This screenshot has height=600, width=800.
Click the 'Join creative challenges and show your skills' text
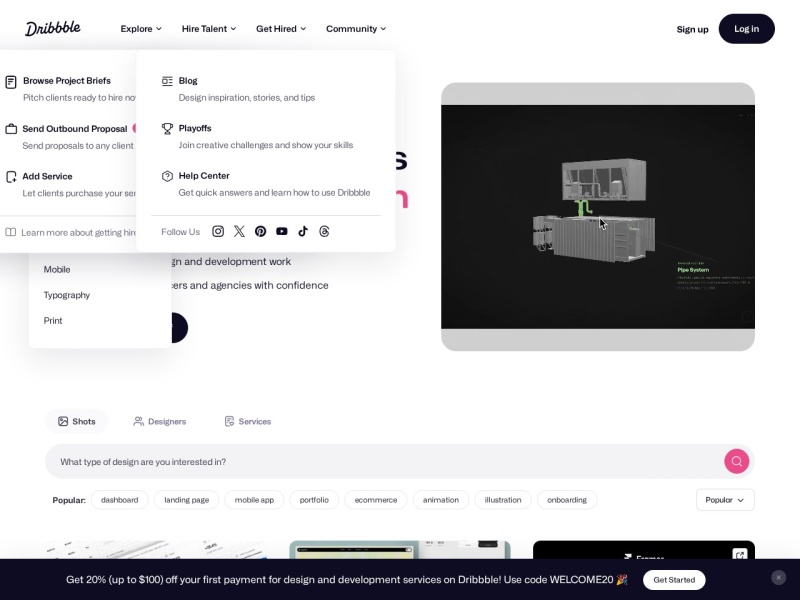[266, 145]
